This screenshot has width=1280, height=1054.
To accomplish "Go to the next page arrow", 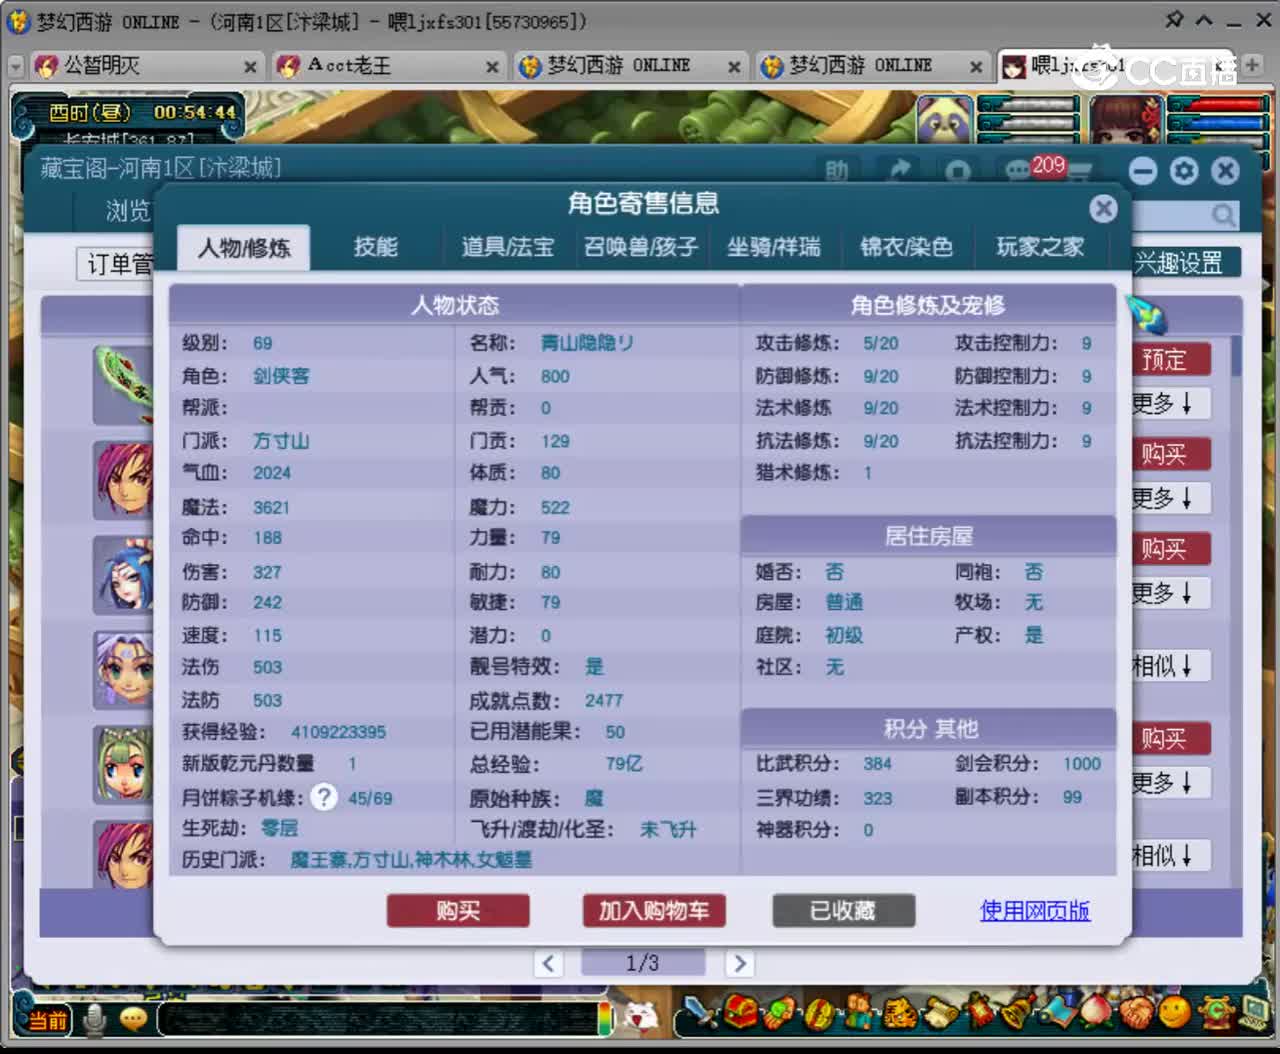I will coord(739,963).
